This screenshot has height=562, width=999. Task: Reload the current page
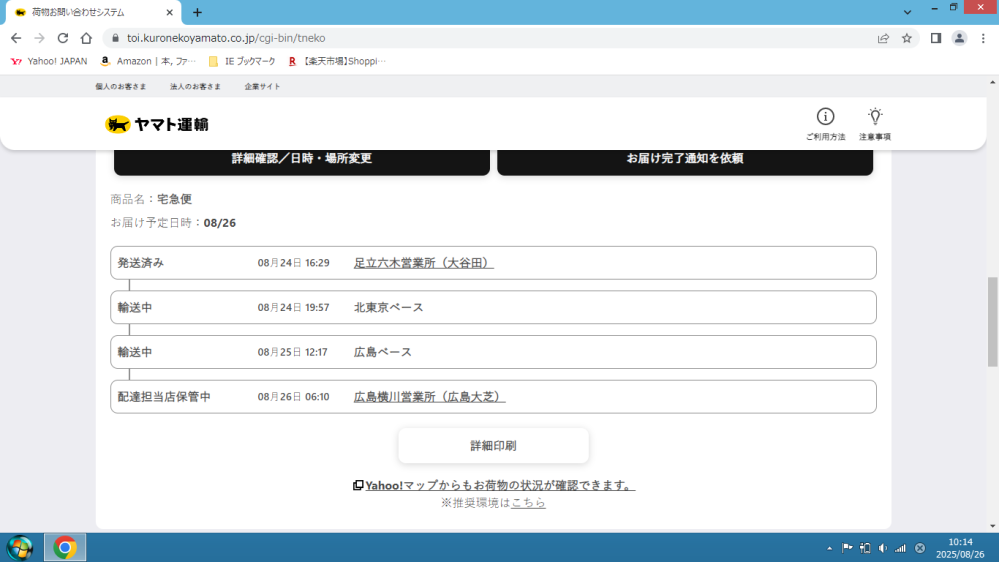tap(62, 38)
